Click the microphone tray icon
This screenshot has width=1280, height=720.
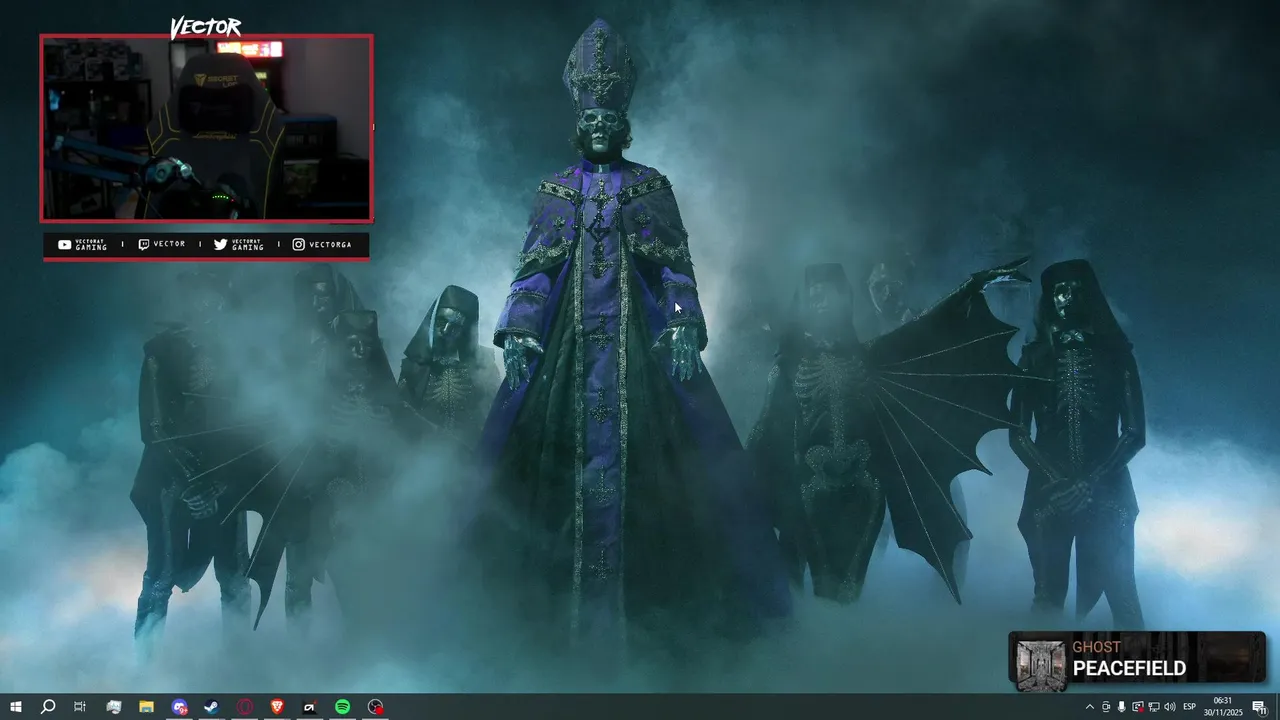click(1121, 707)
